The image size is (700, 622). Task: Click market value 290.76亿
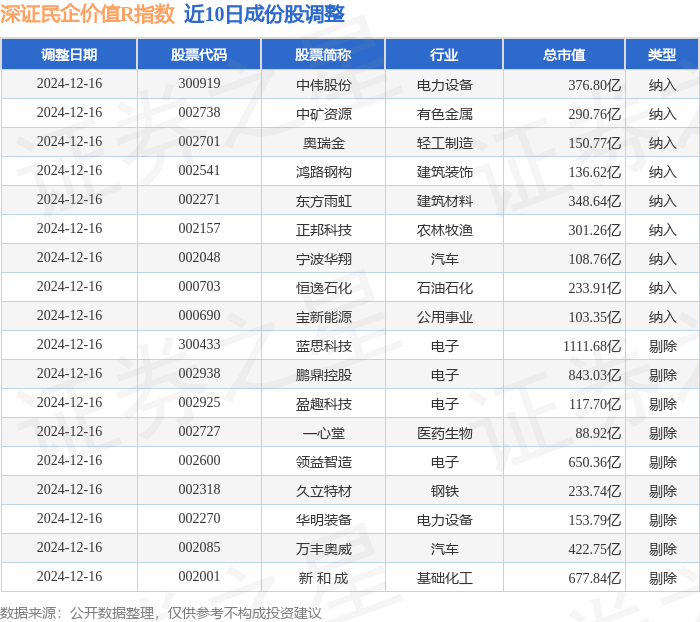[x=594, y=114]
